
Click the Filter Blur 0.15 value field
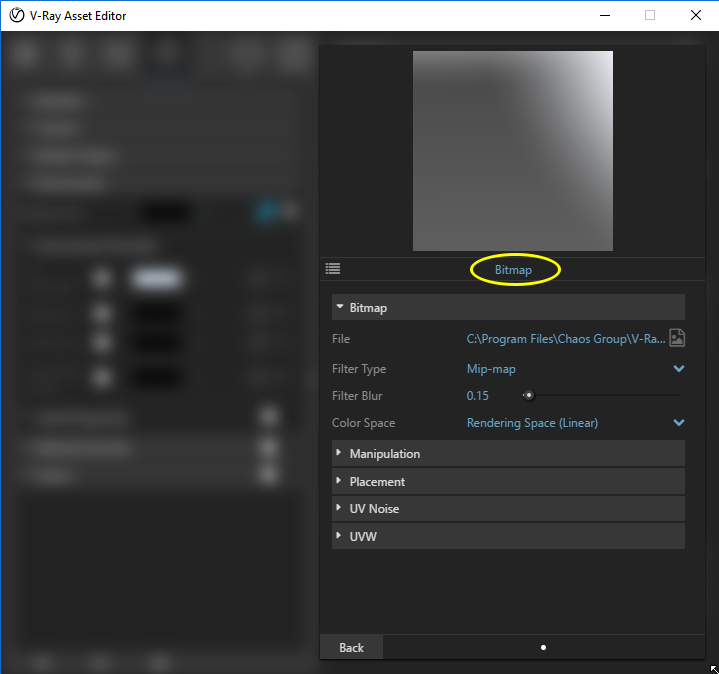[x=477, y=396]
